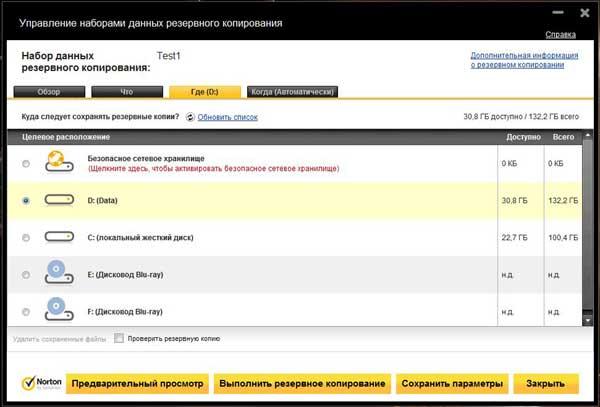Click the red activate secure network storage text
The height and width of the screenshot is (407, 600).
pos(214,169)
